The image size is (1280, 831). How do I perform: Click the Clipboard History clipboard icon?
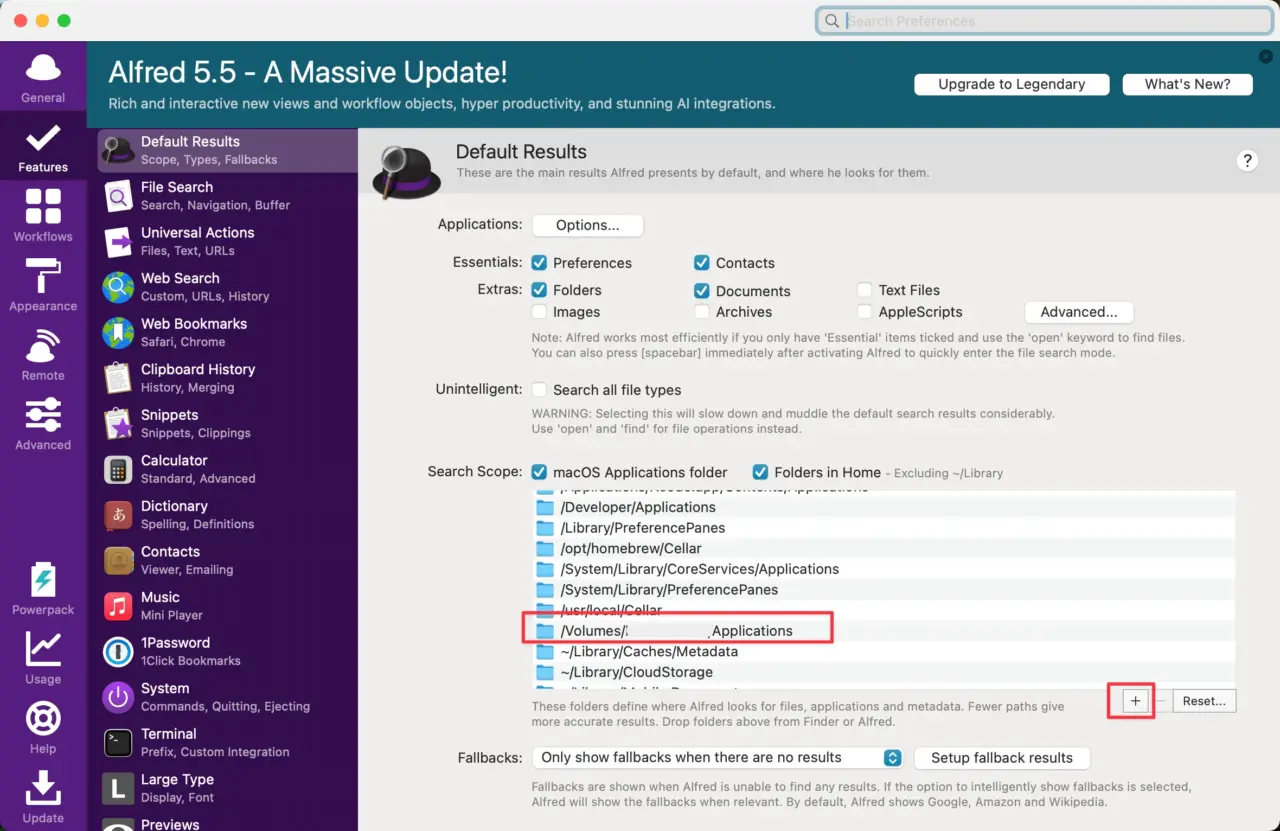[118, 378]
